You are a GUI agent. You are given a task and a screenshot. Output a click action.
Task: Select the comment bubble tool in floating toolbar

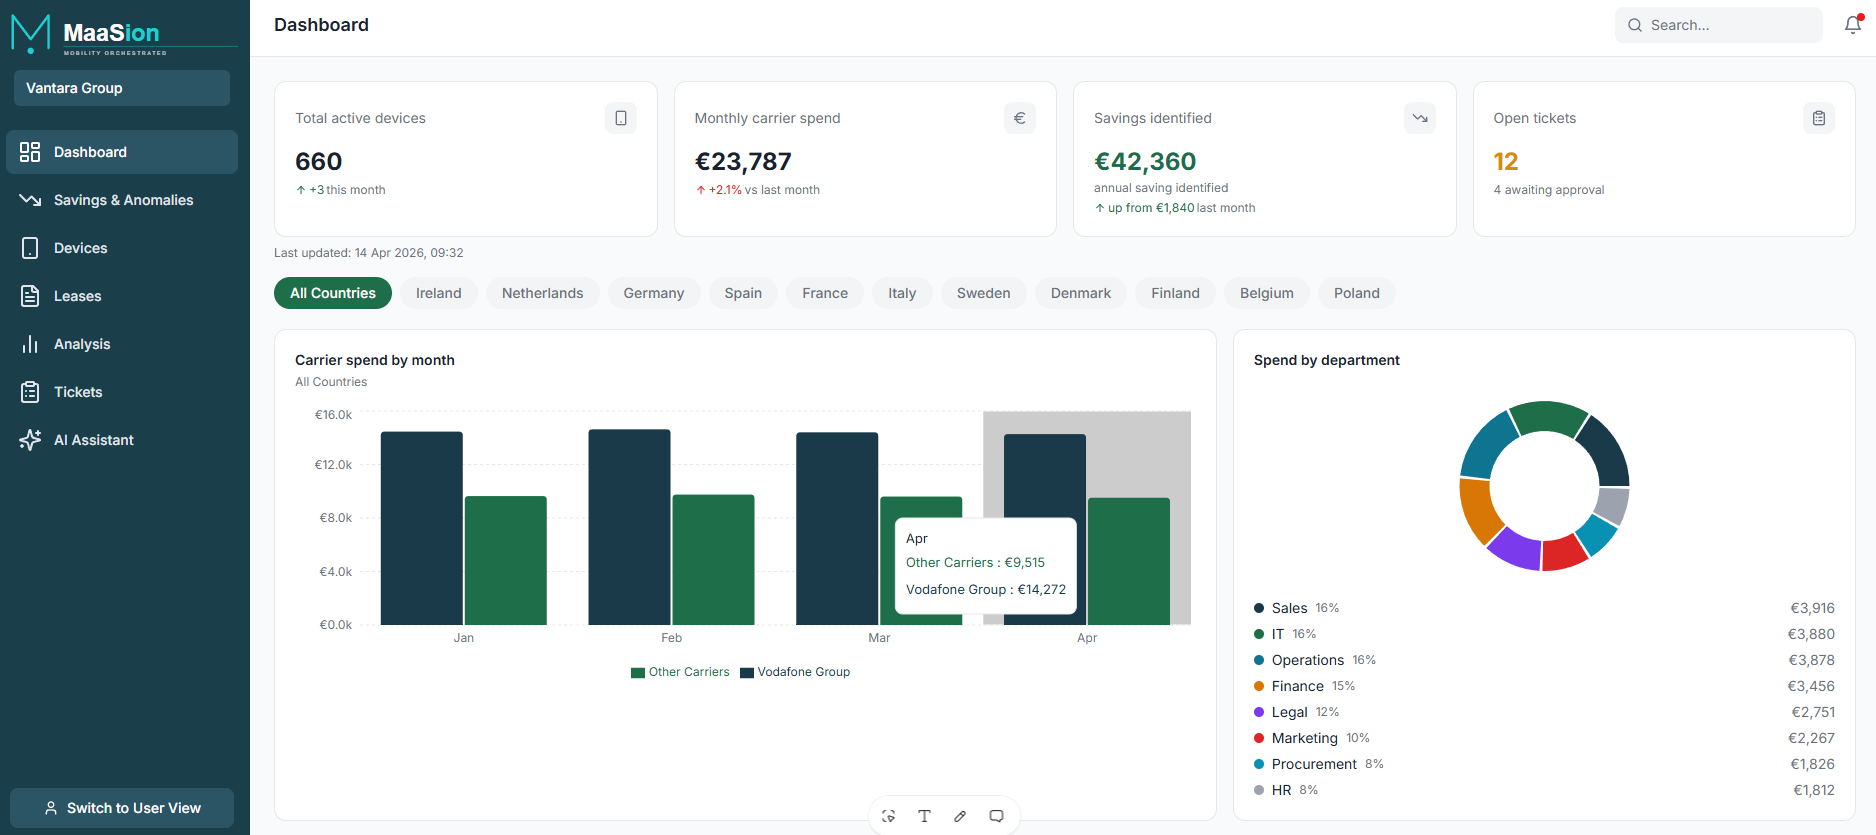pos(996,816)
